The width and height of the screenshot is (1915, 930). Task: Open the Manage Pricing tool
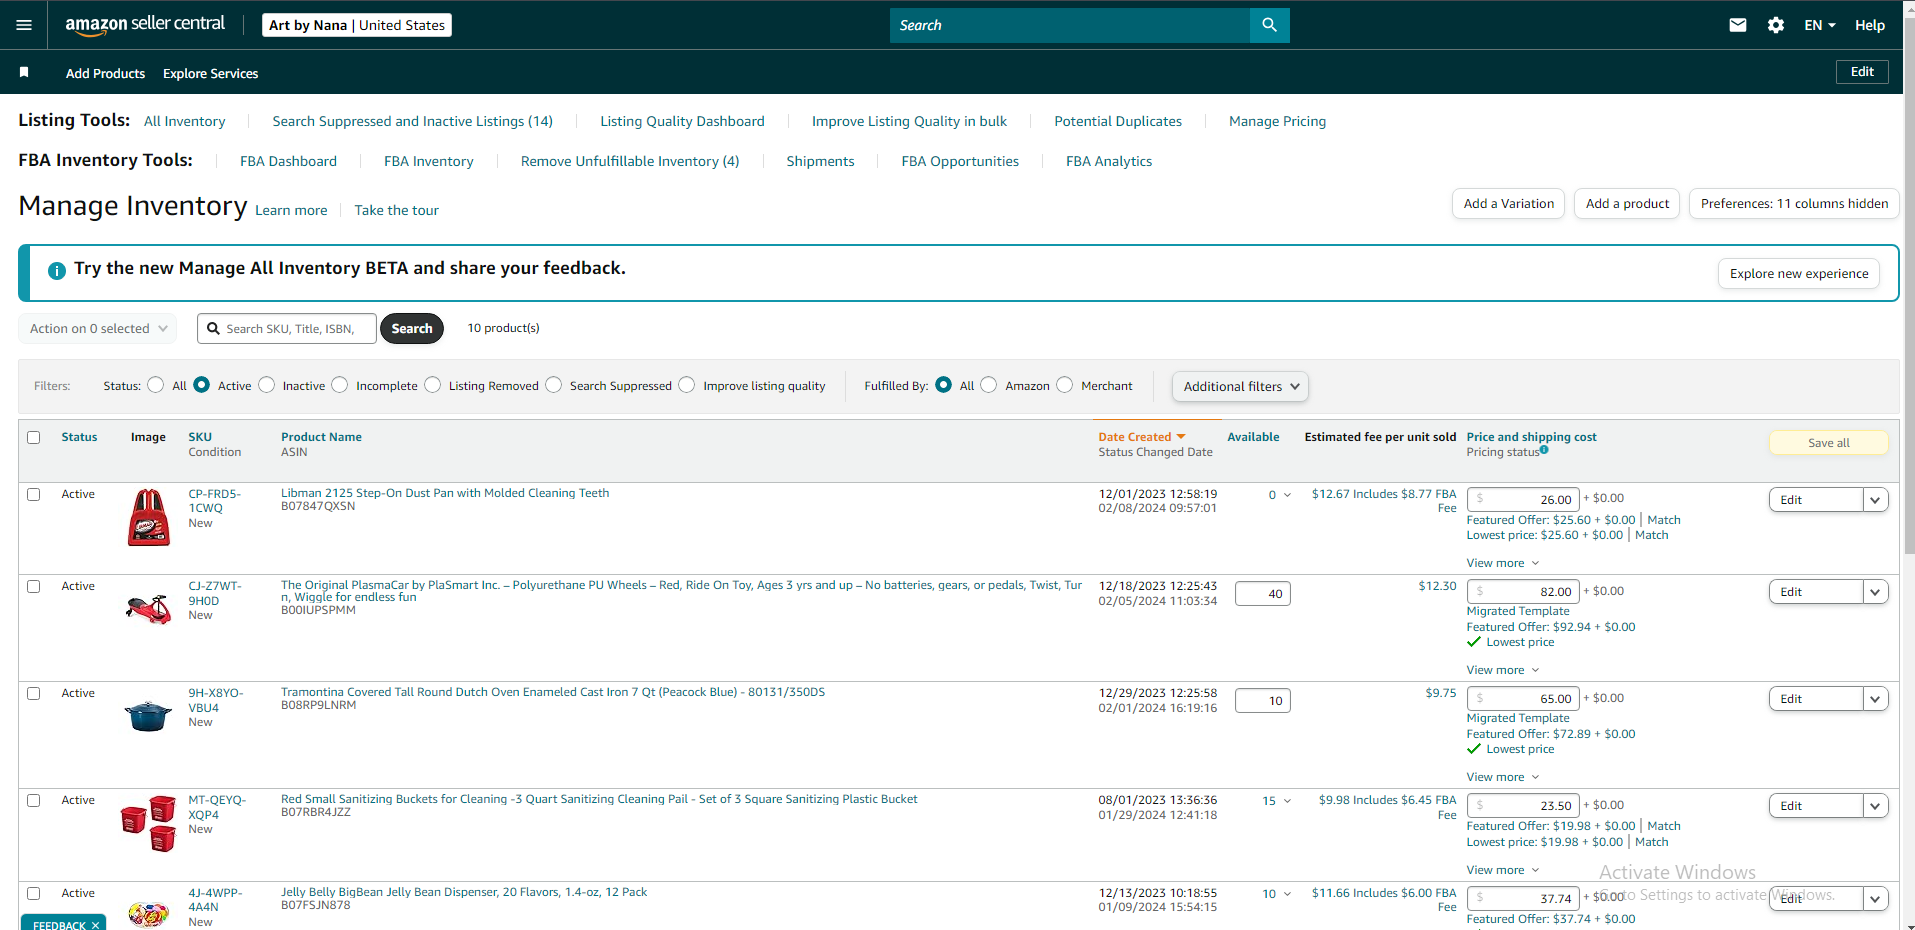1277,121
